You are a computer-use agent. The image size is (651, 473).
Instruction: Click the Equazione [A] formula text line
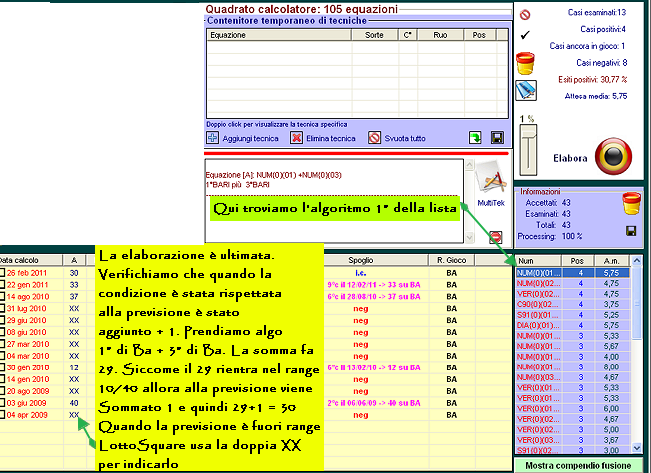[x=274, y=175]
